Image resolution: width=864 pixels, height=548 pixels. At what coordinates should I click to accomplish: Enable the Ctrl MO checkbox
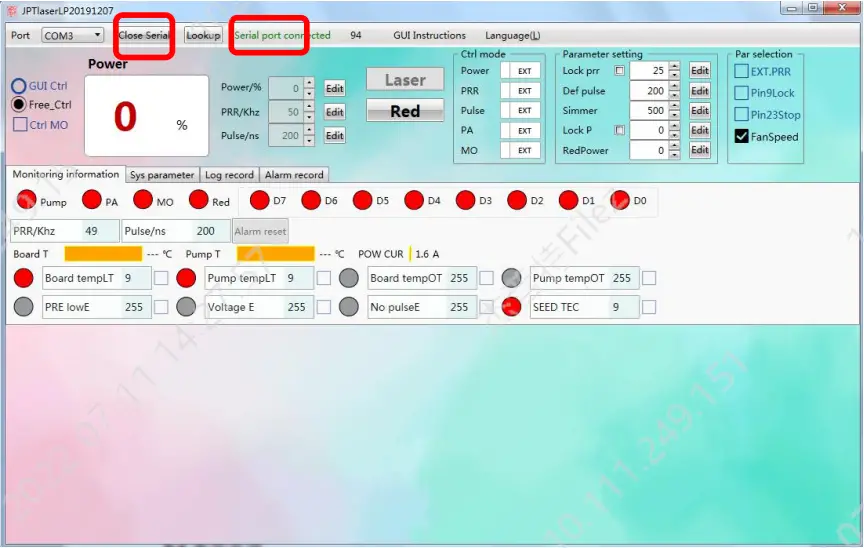pyautogui.click(x=20, y=124)
